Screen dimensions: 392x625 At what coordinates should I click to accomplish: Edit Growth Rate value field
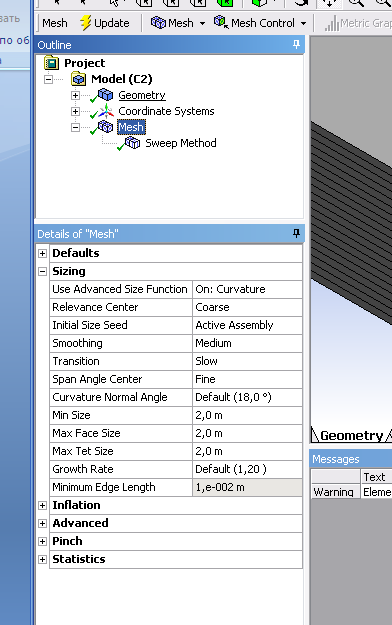pyautogui.click(x=247, y=469)
